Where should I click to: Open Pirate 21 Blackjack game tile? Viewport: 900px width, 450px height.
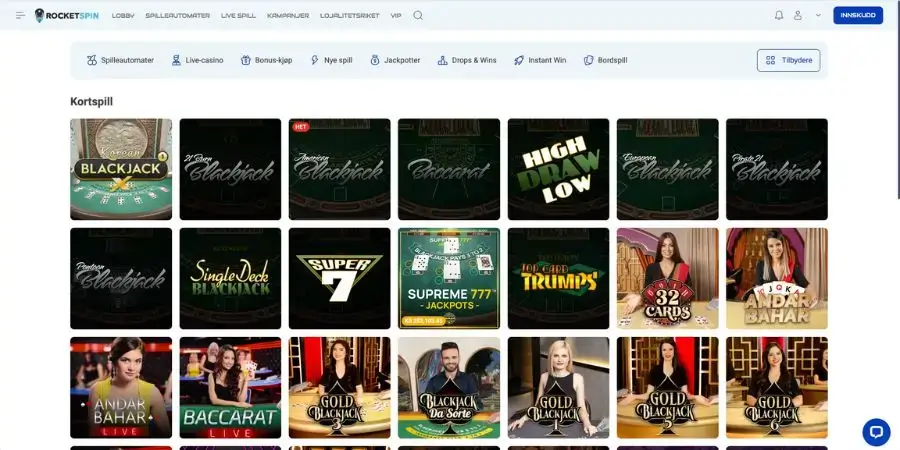click(777, 169)
